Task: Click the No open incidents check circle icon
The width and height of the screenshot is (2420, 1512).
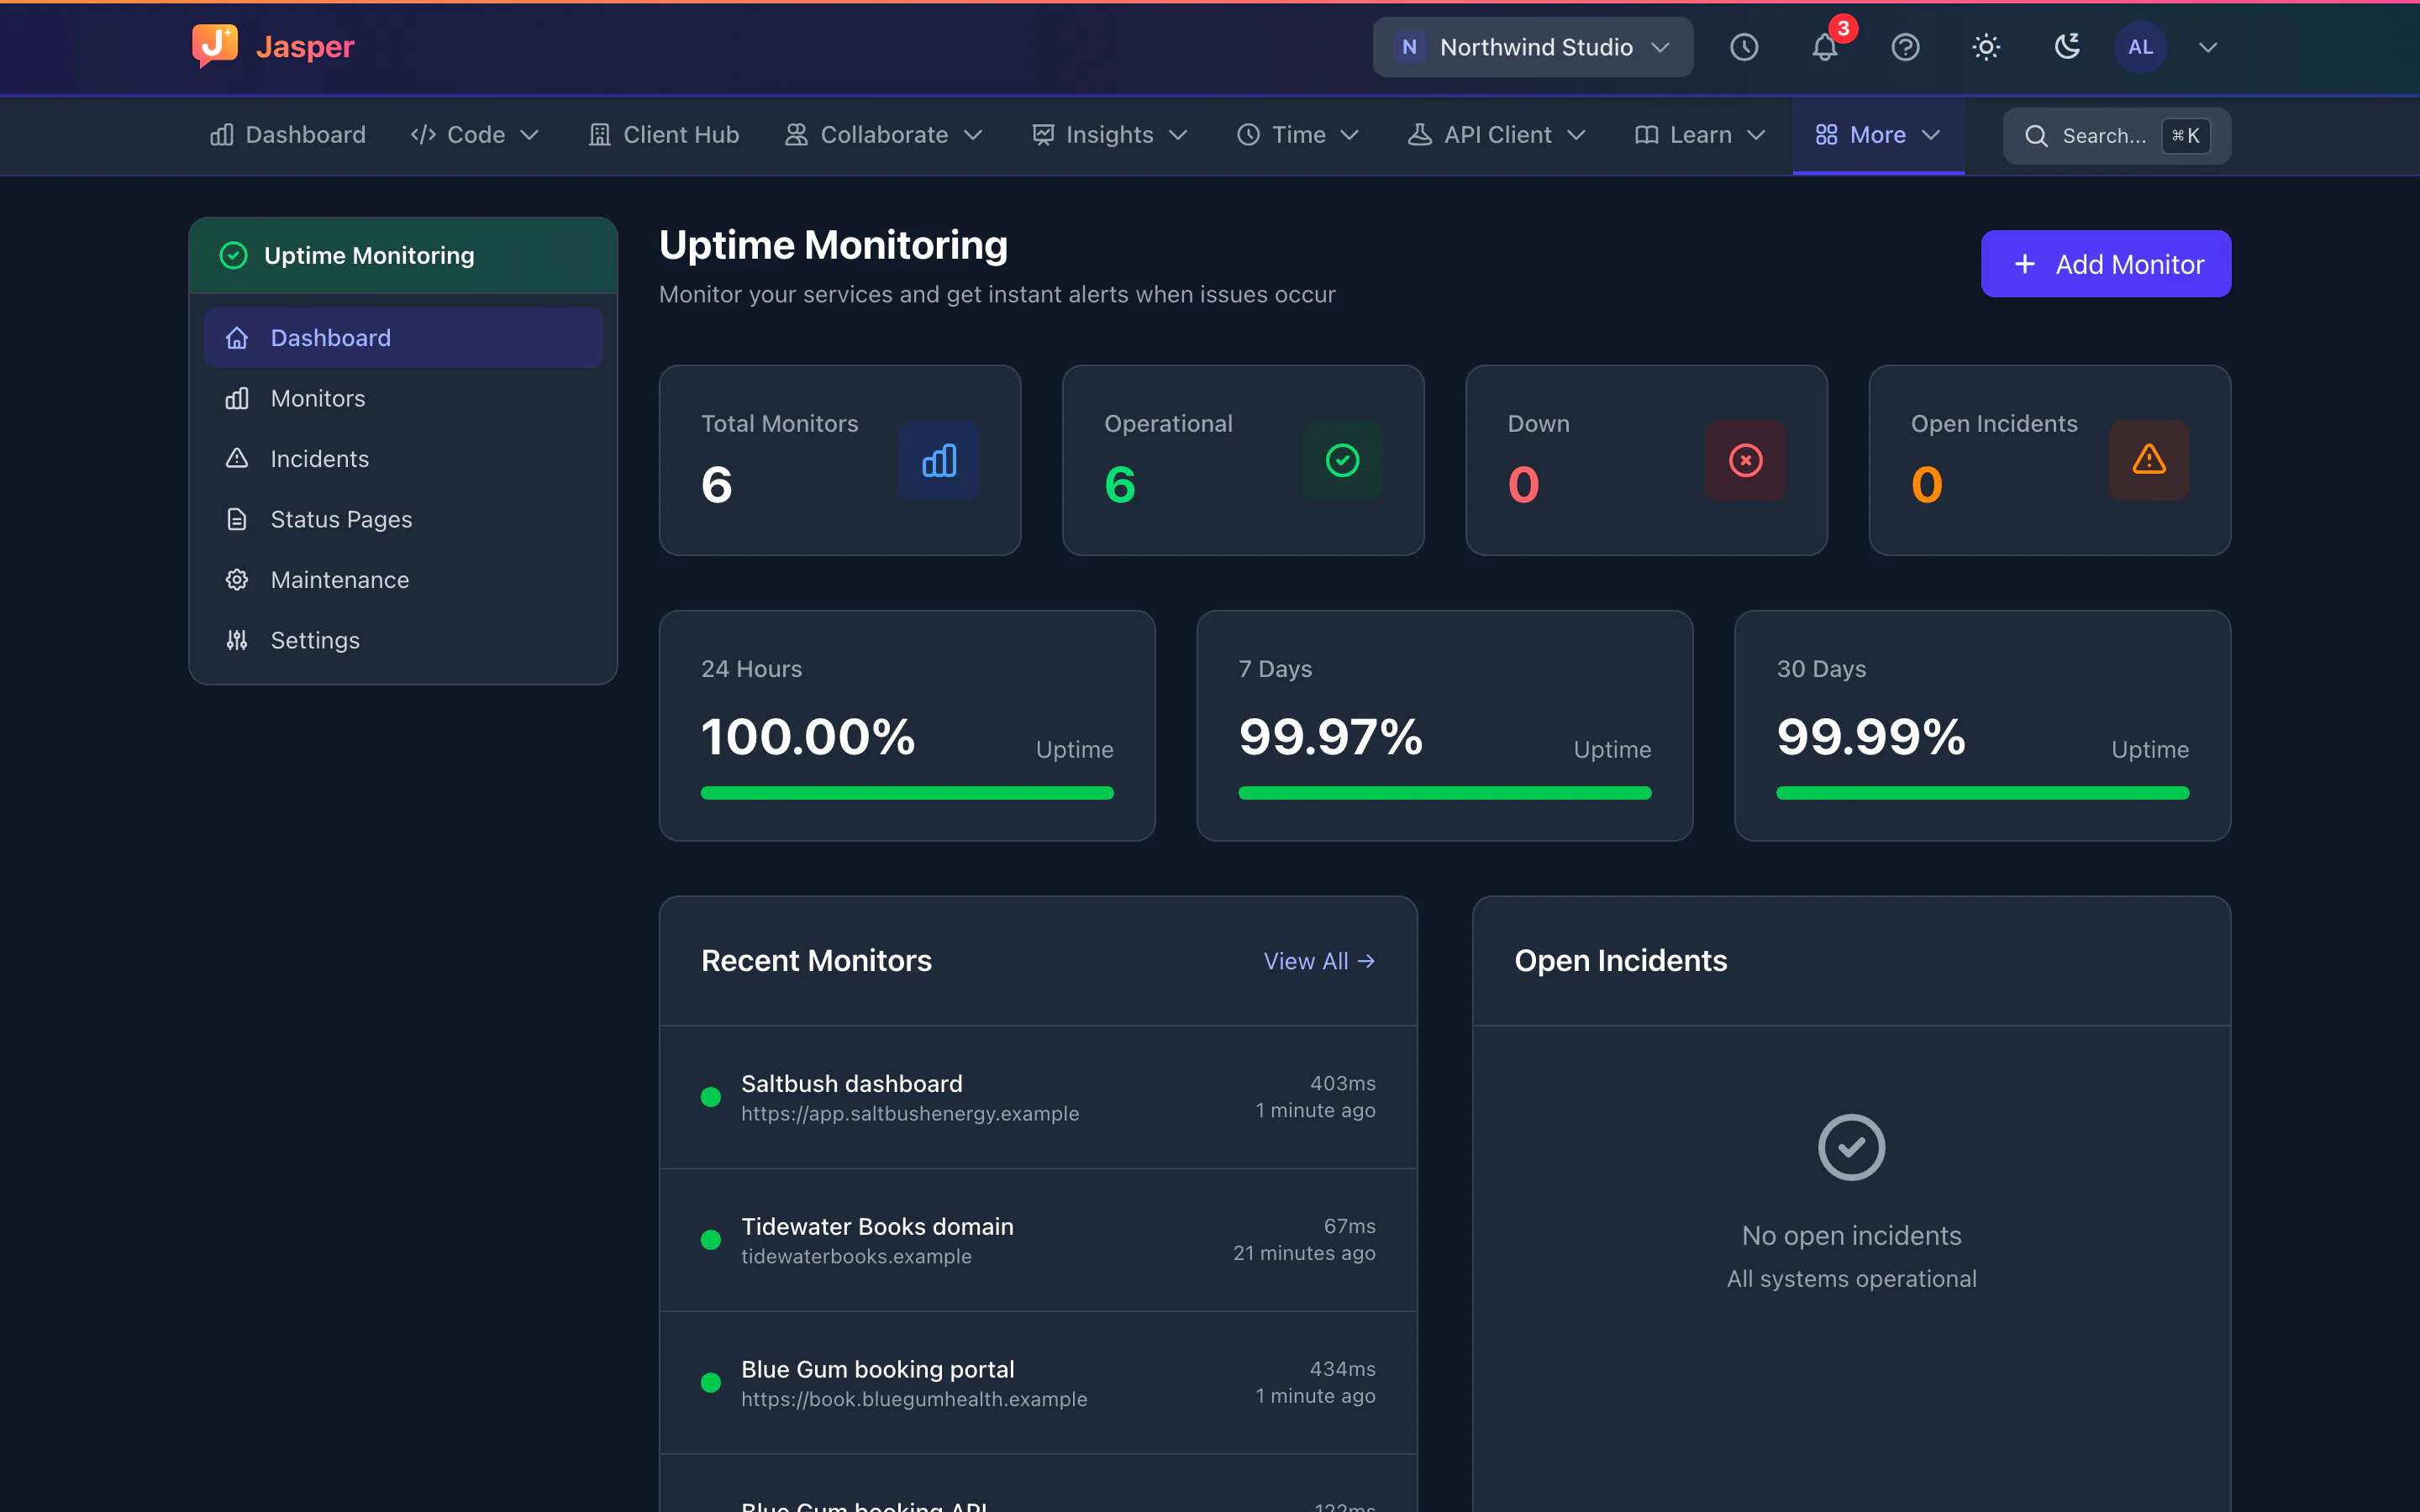Action: click(x=1851, y=1147)
